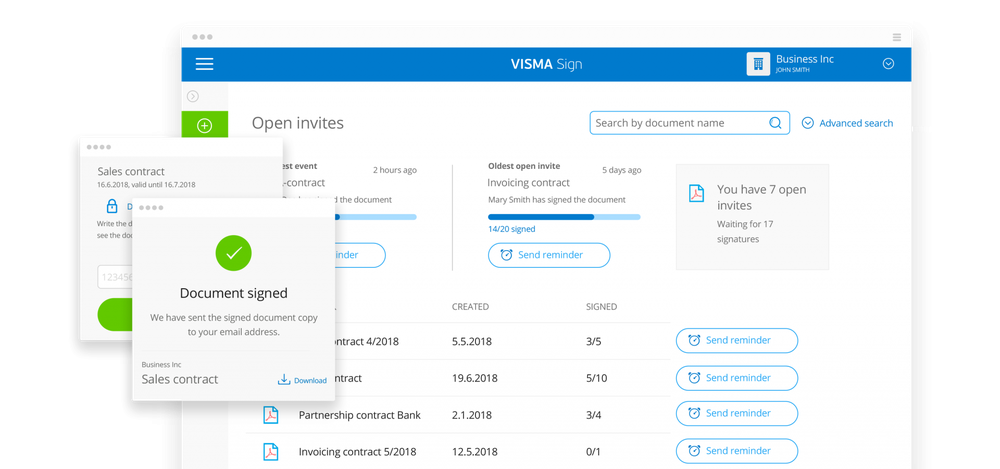Image resolution: width=1000 pixels, height=469 pixels.
Task: Click the CREATED column header
Action: click(470, 306)
